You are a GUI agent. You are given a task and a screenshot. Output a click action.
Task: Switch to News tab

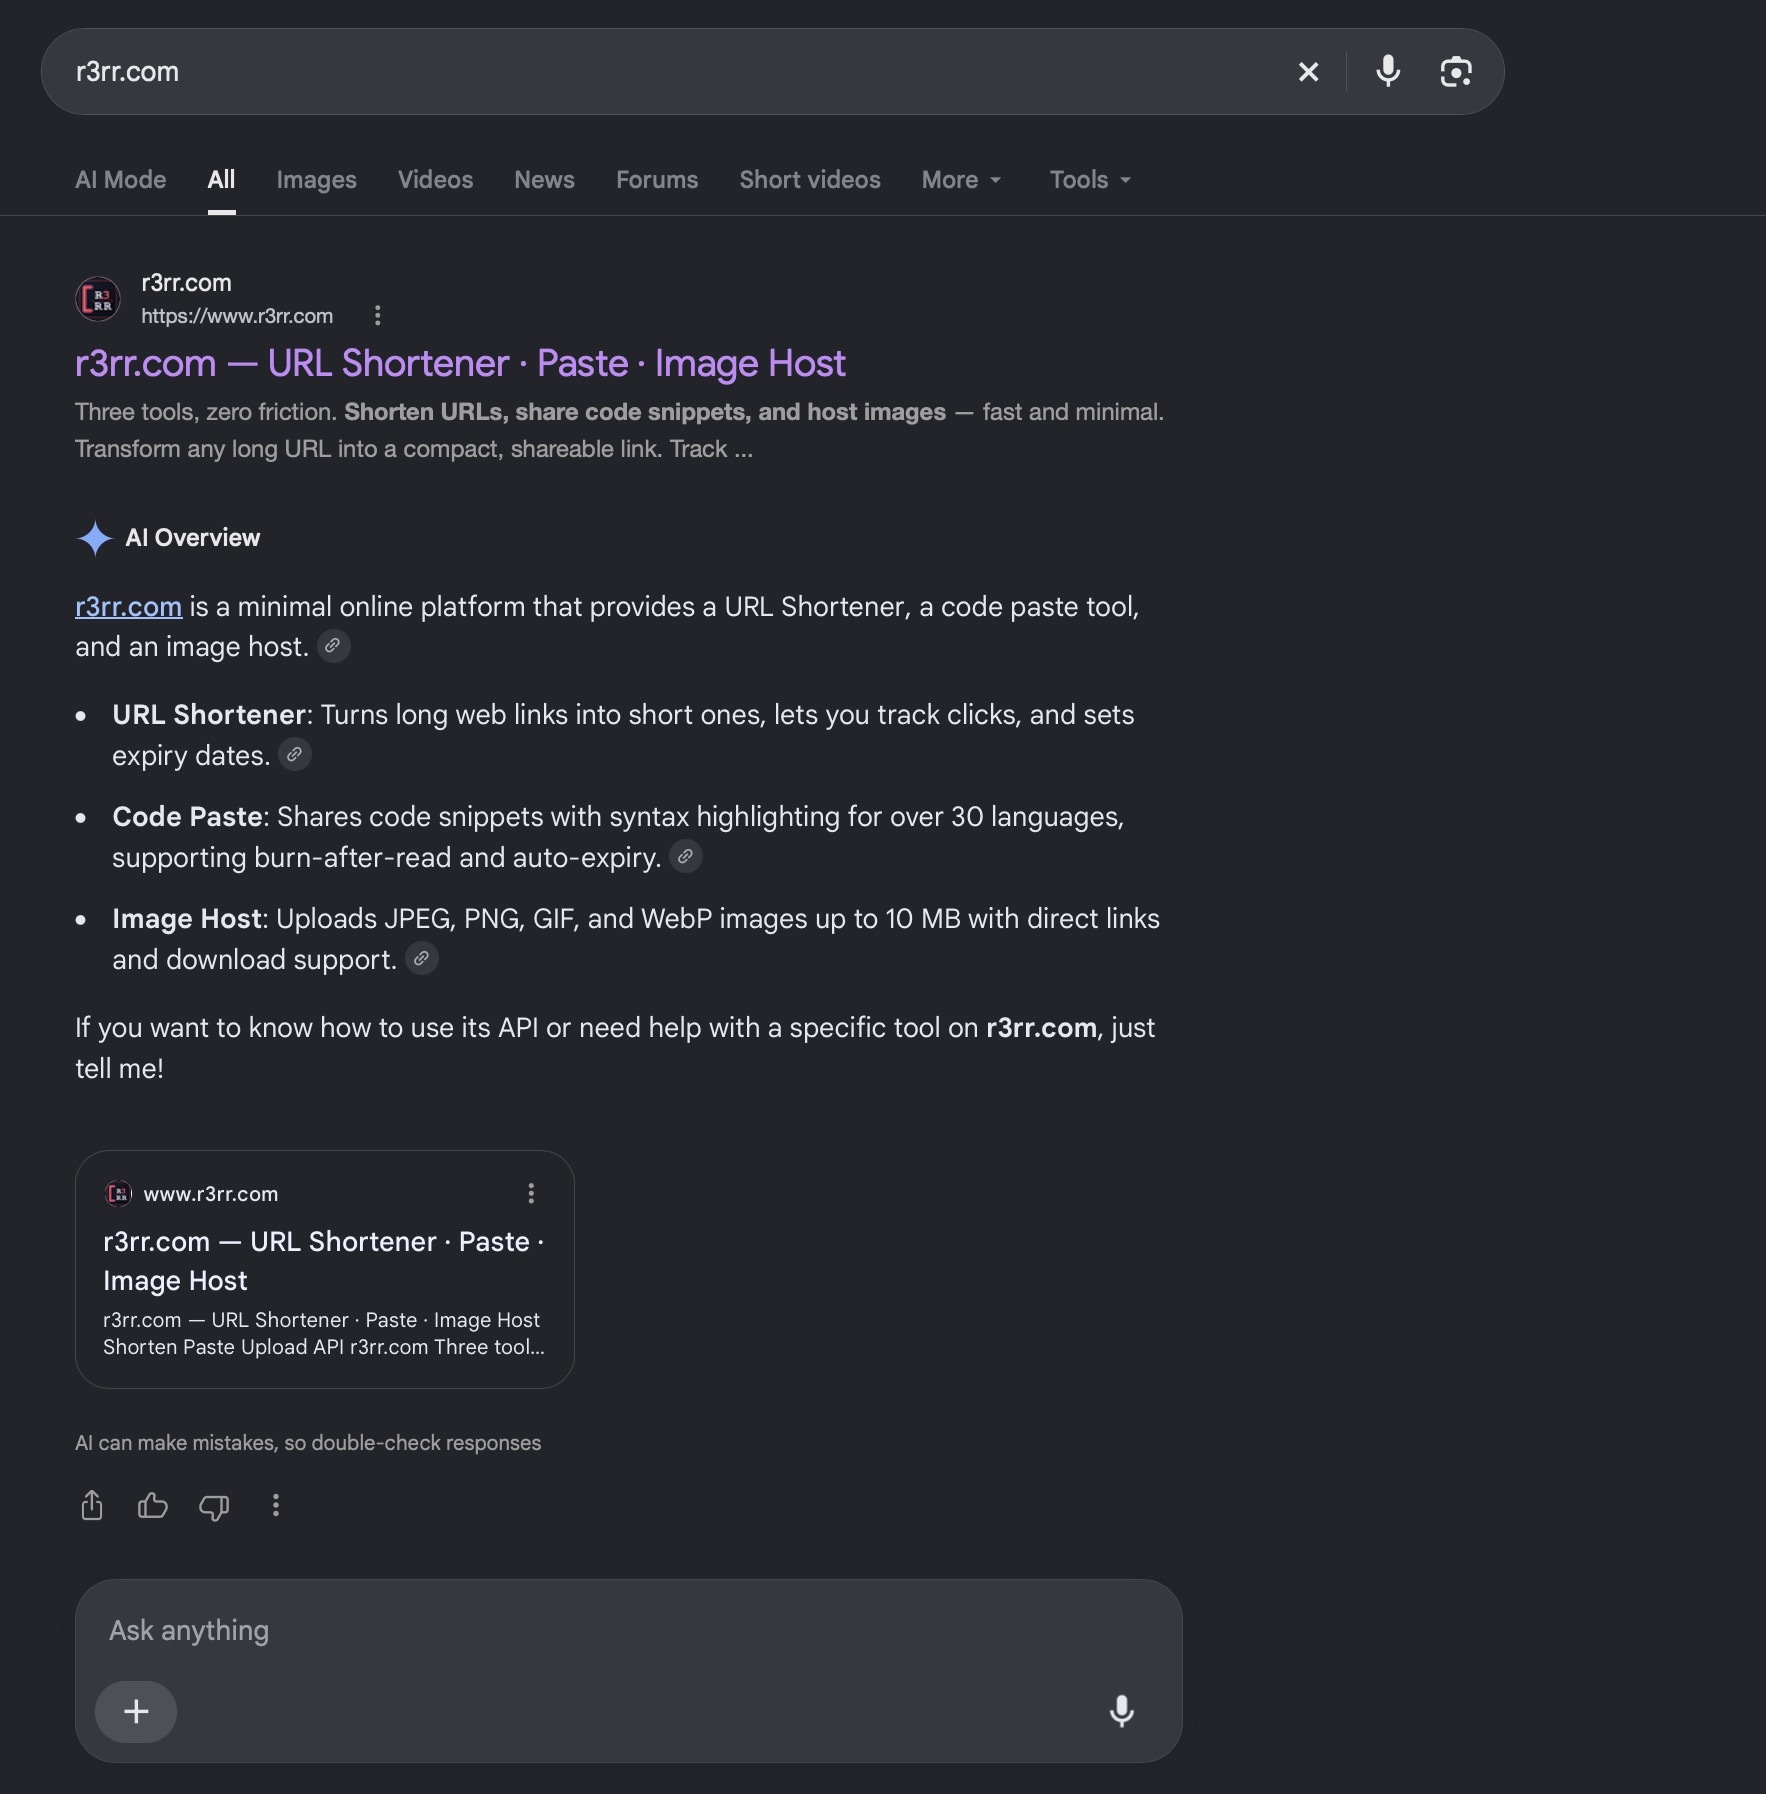click(544, 180)
